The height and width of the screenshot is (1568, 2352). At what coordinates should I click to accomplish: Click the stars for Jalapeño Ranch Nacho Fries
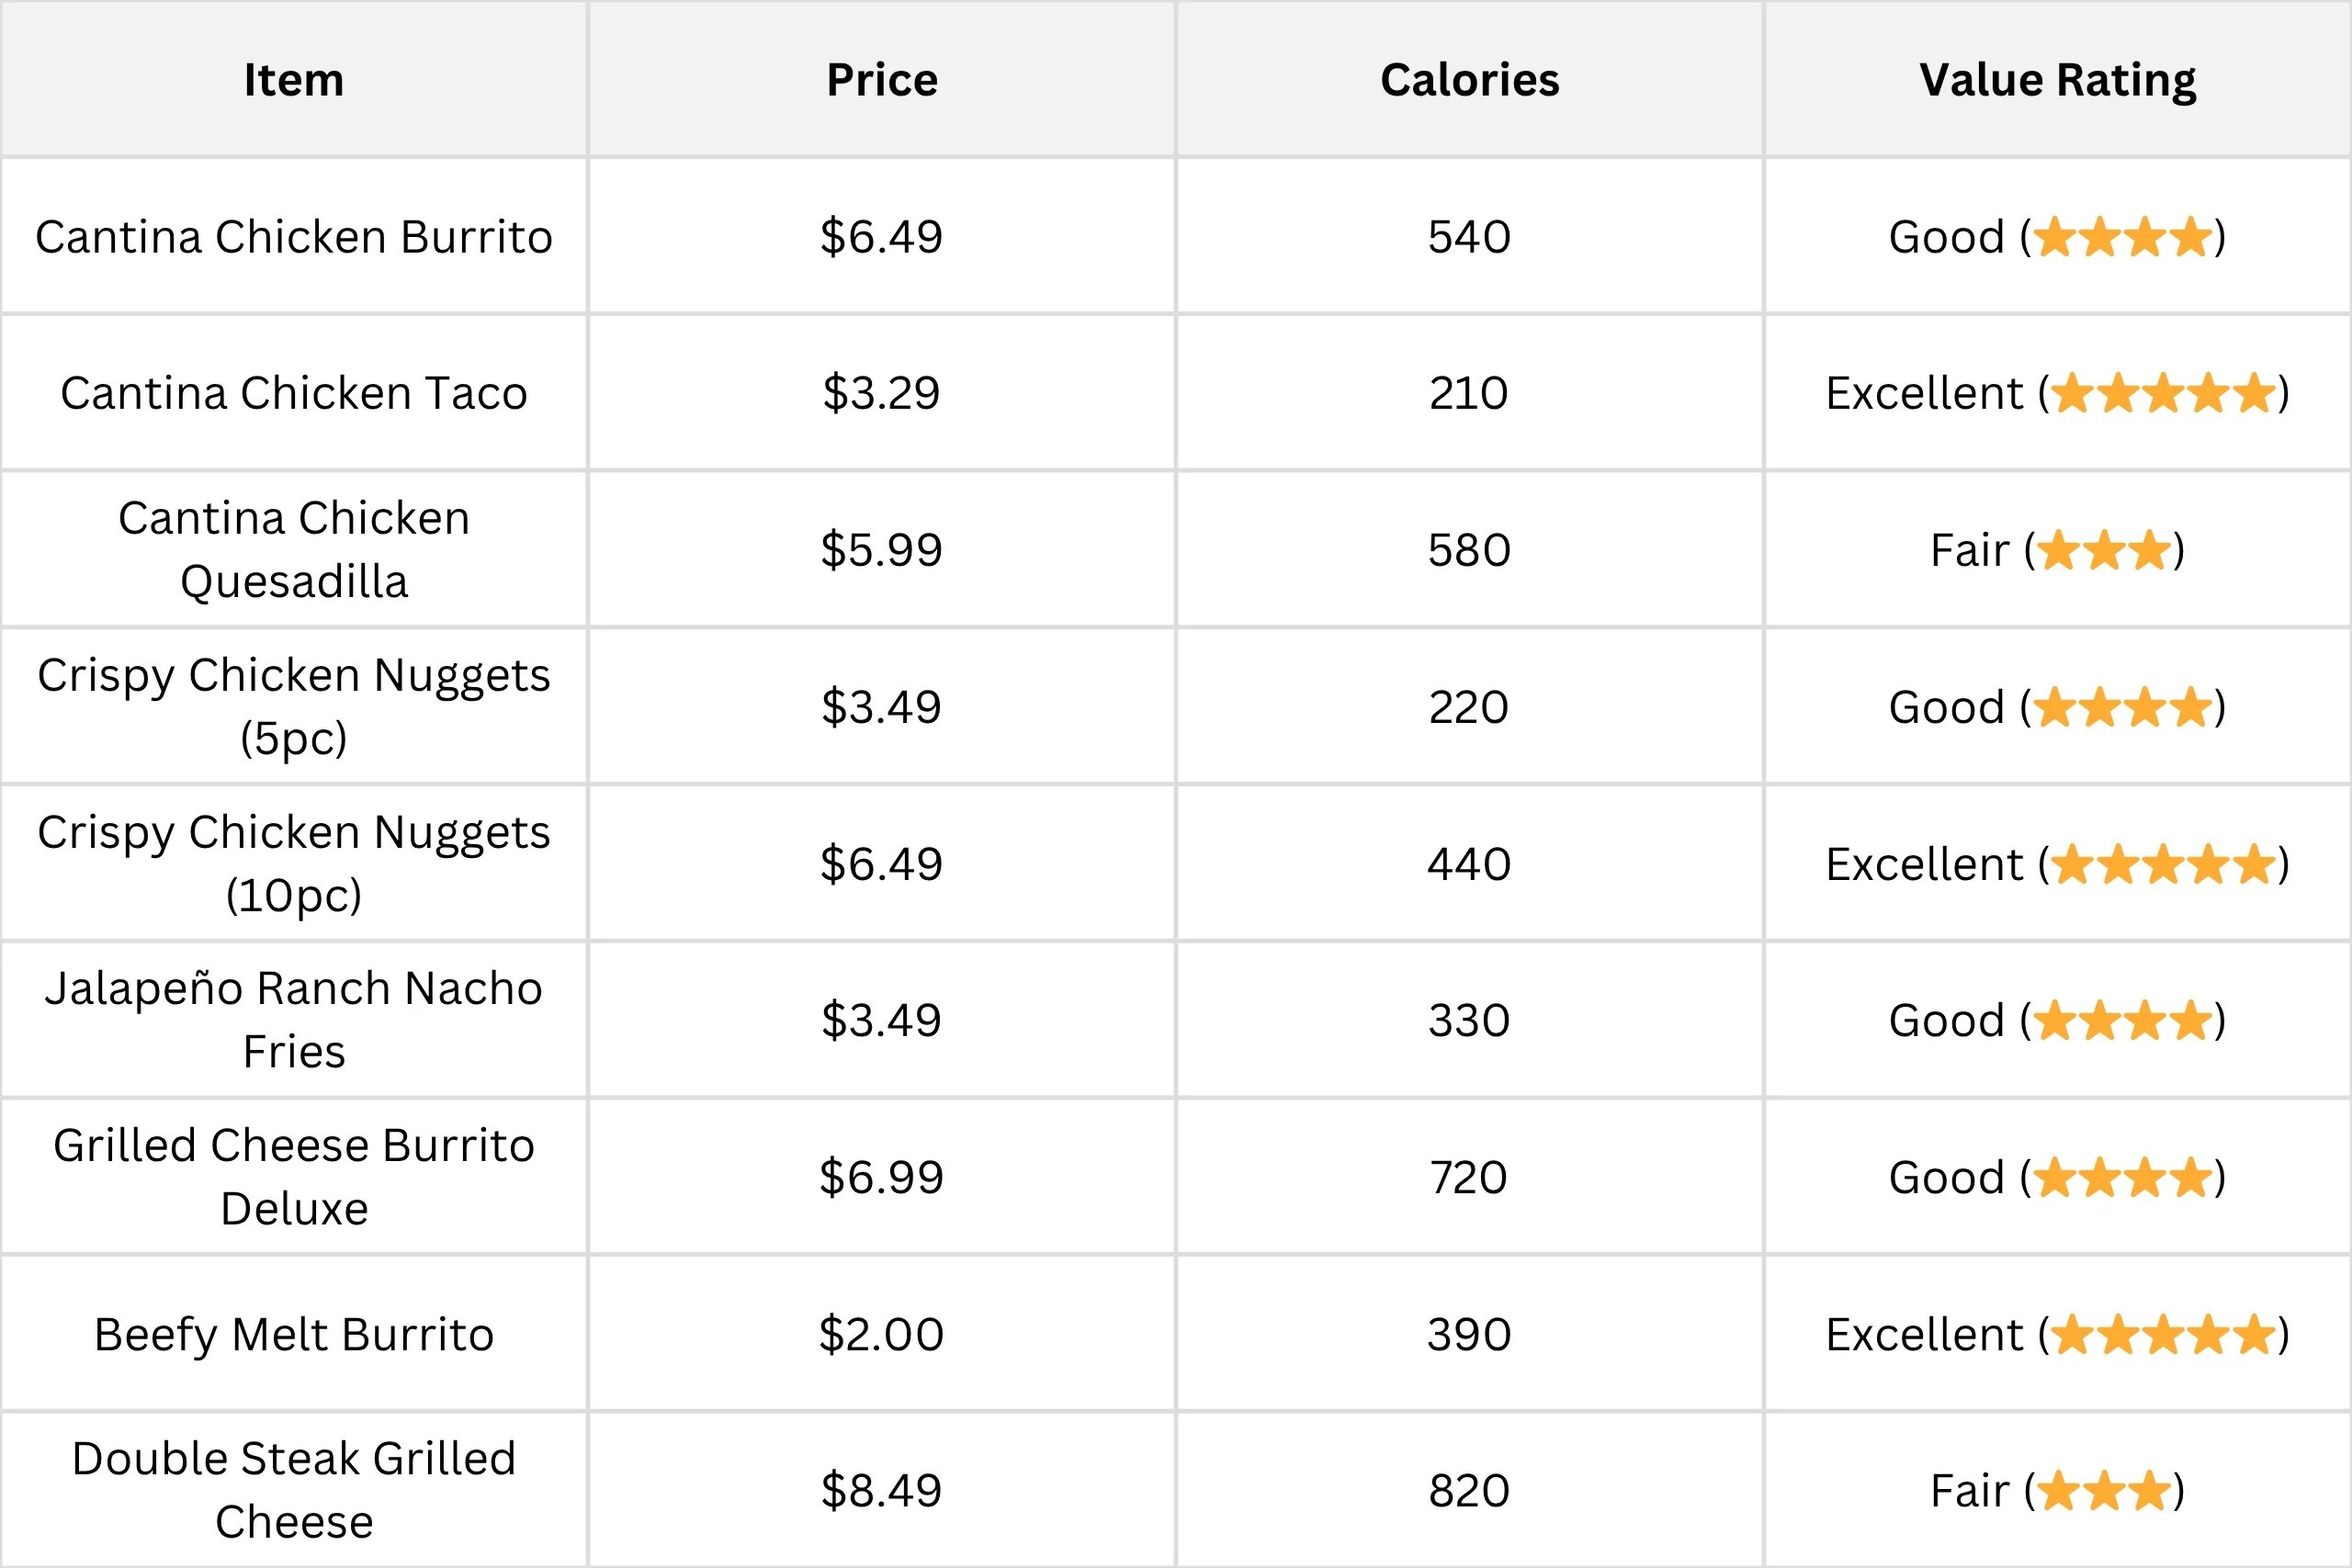tap(2122, 1021)
